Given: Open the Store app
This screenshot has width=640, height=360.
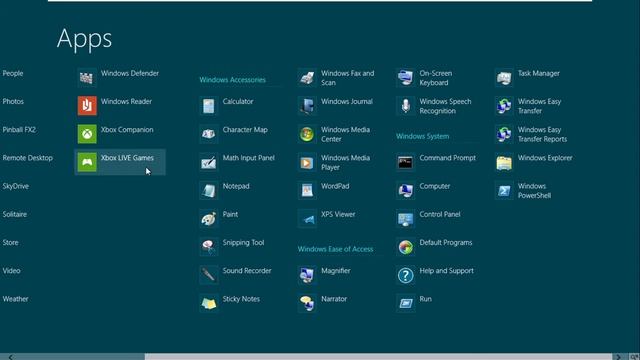Looking at the screenshot, I should pyautogui.click(x=10, y=242).
